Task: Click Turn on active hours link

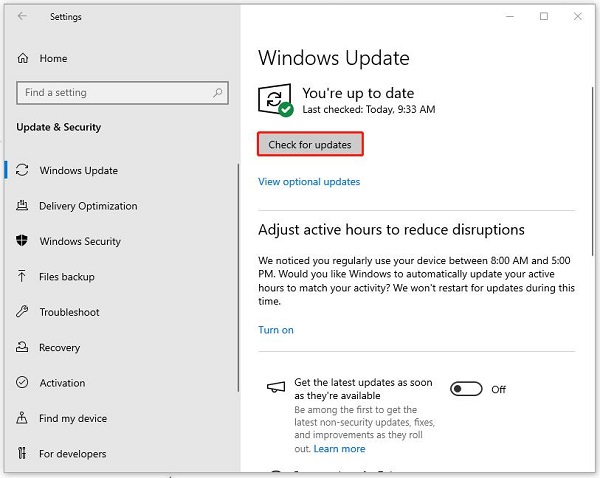Action: pos(276,330)
